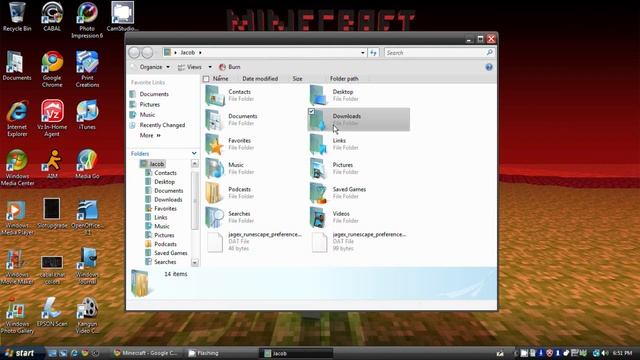Click folder tree scrollbar down arrow

195,262
